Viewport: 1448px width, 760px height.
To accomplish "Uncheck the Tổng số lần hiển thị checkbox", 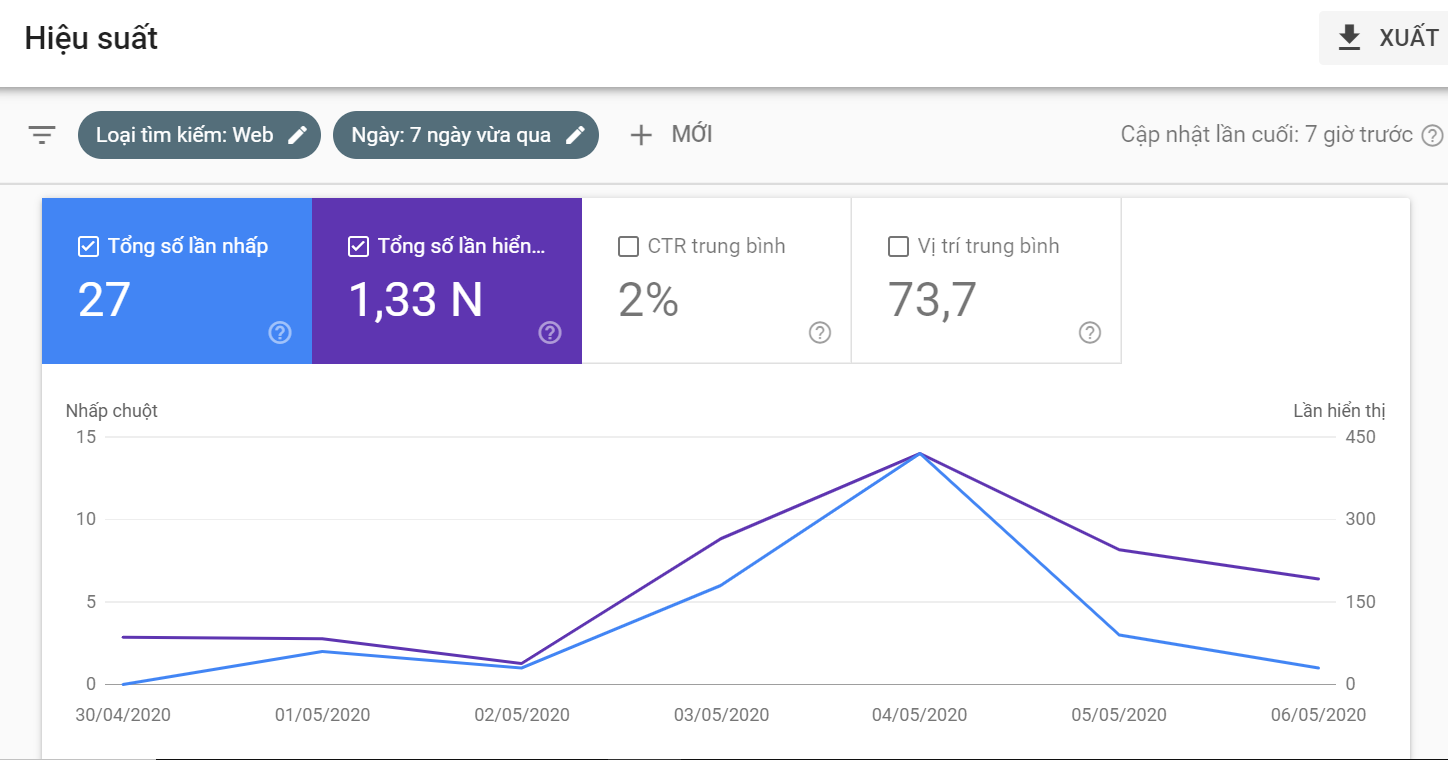I will (x=358, y=246).
